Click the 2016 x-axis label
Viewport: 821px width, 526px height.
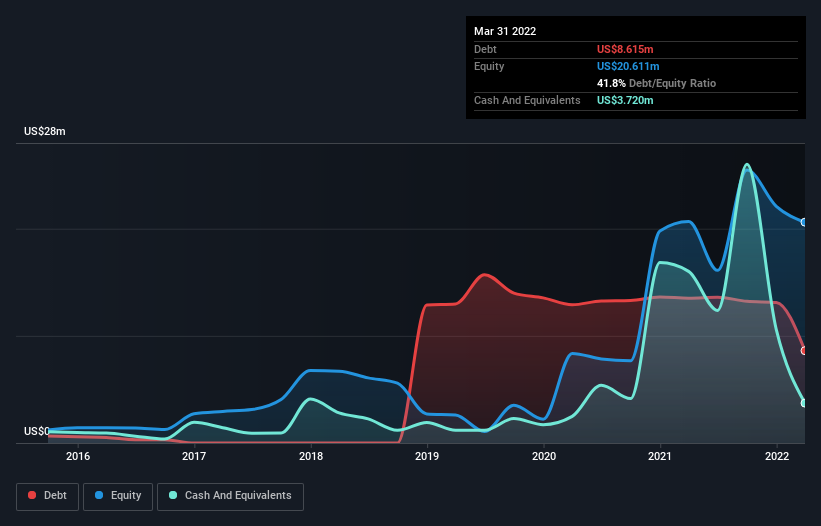coord(78,456)
